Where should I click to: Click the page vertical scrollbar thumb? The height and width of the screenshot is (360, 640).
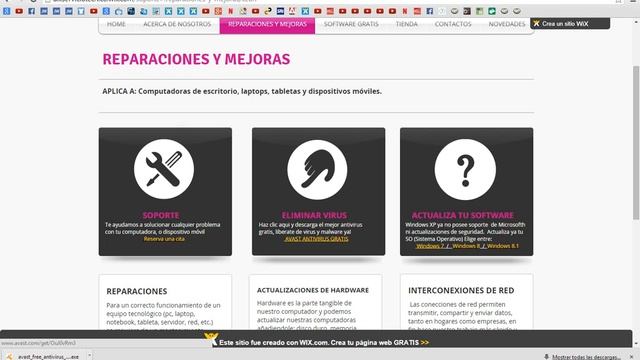[636, 143]
